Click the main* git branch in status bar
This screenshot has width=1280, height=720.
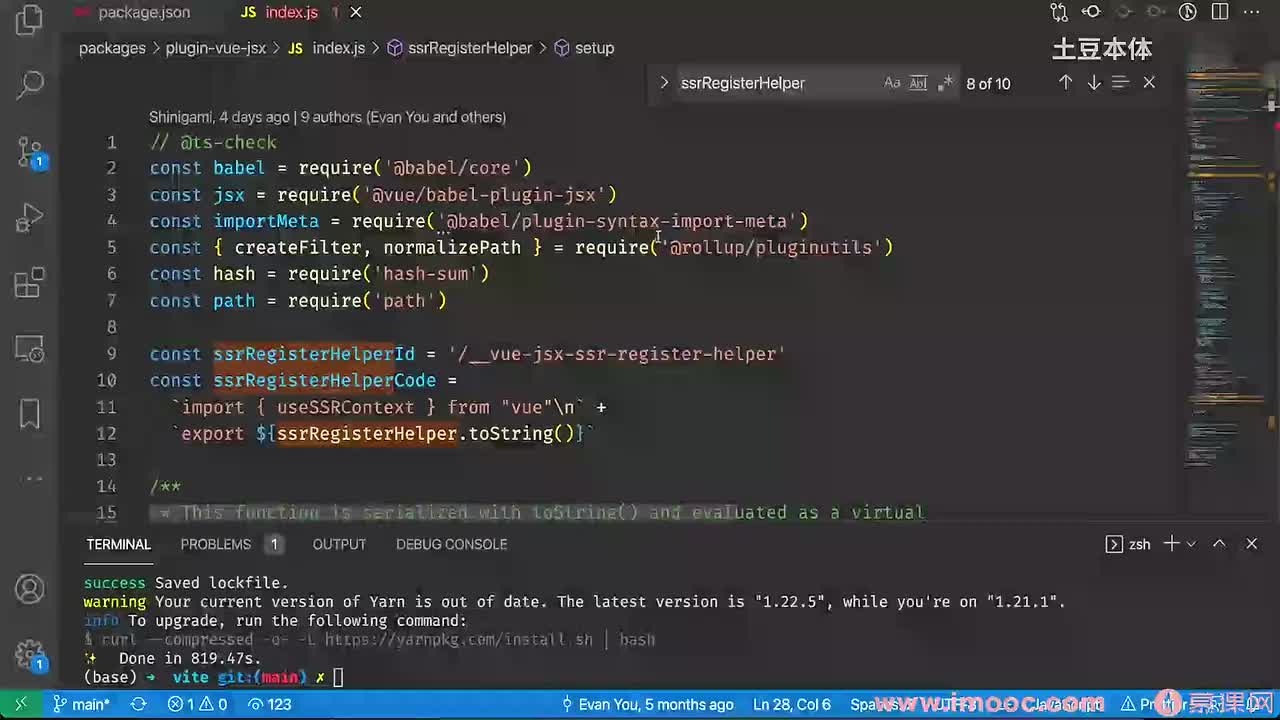click(81, 705)
